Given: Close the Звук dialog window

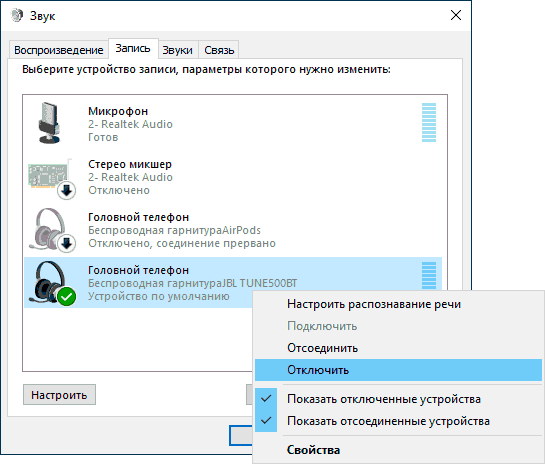Looking at the screenshot, I should (x=456, y=15).
